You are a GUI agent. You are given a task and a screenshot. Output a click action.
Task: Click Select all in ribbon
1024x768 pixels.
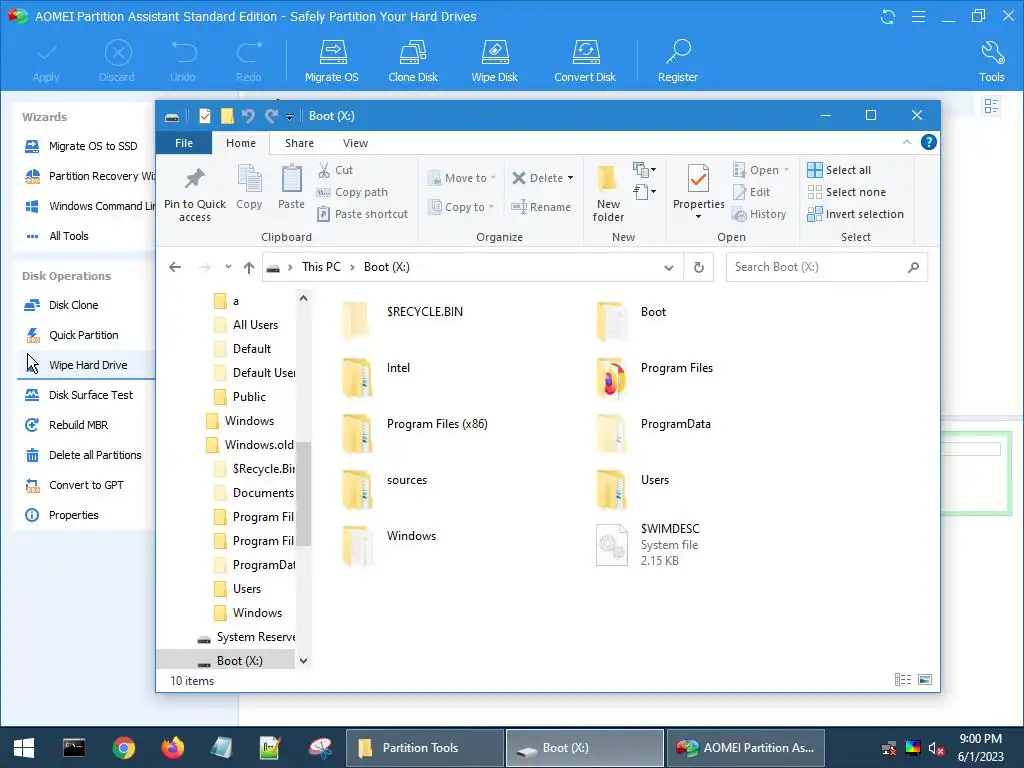[x=839, y=170]
